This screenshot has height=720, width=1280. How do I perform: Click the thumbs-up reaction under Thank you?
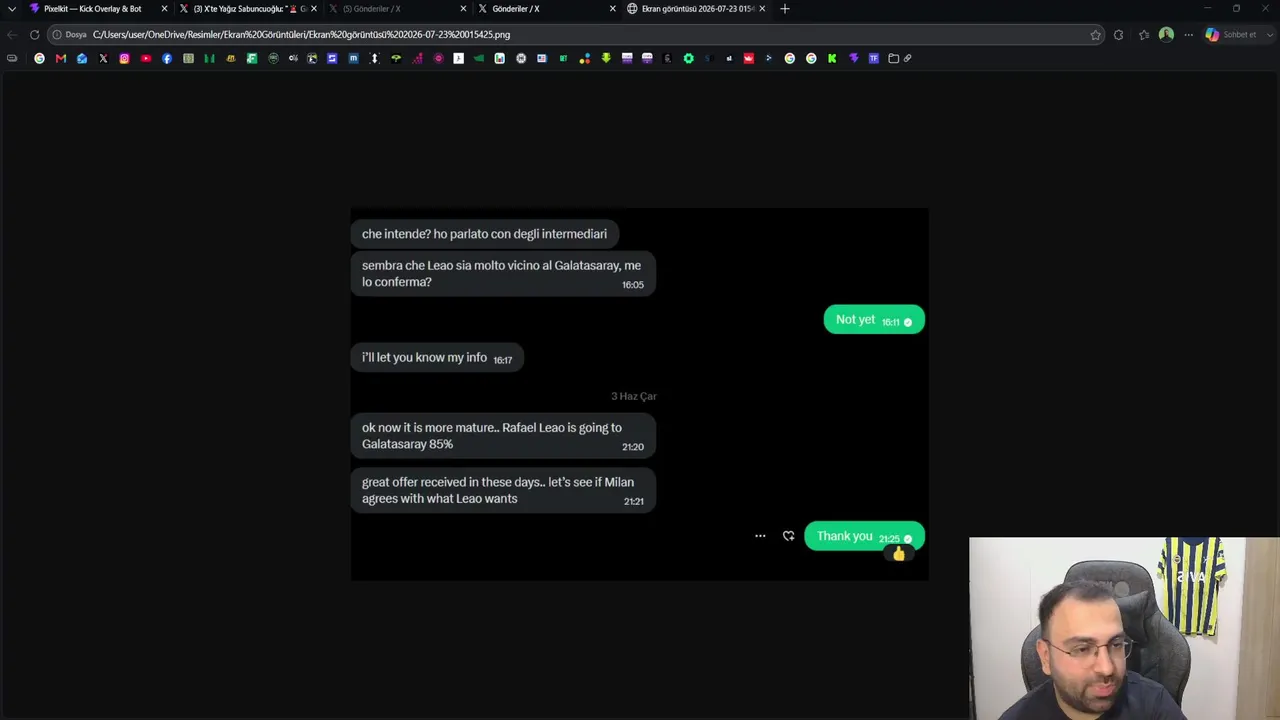click(x=898, y=554)
